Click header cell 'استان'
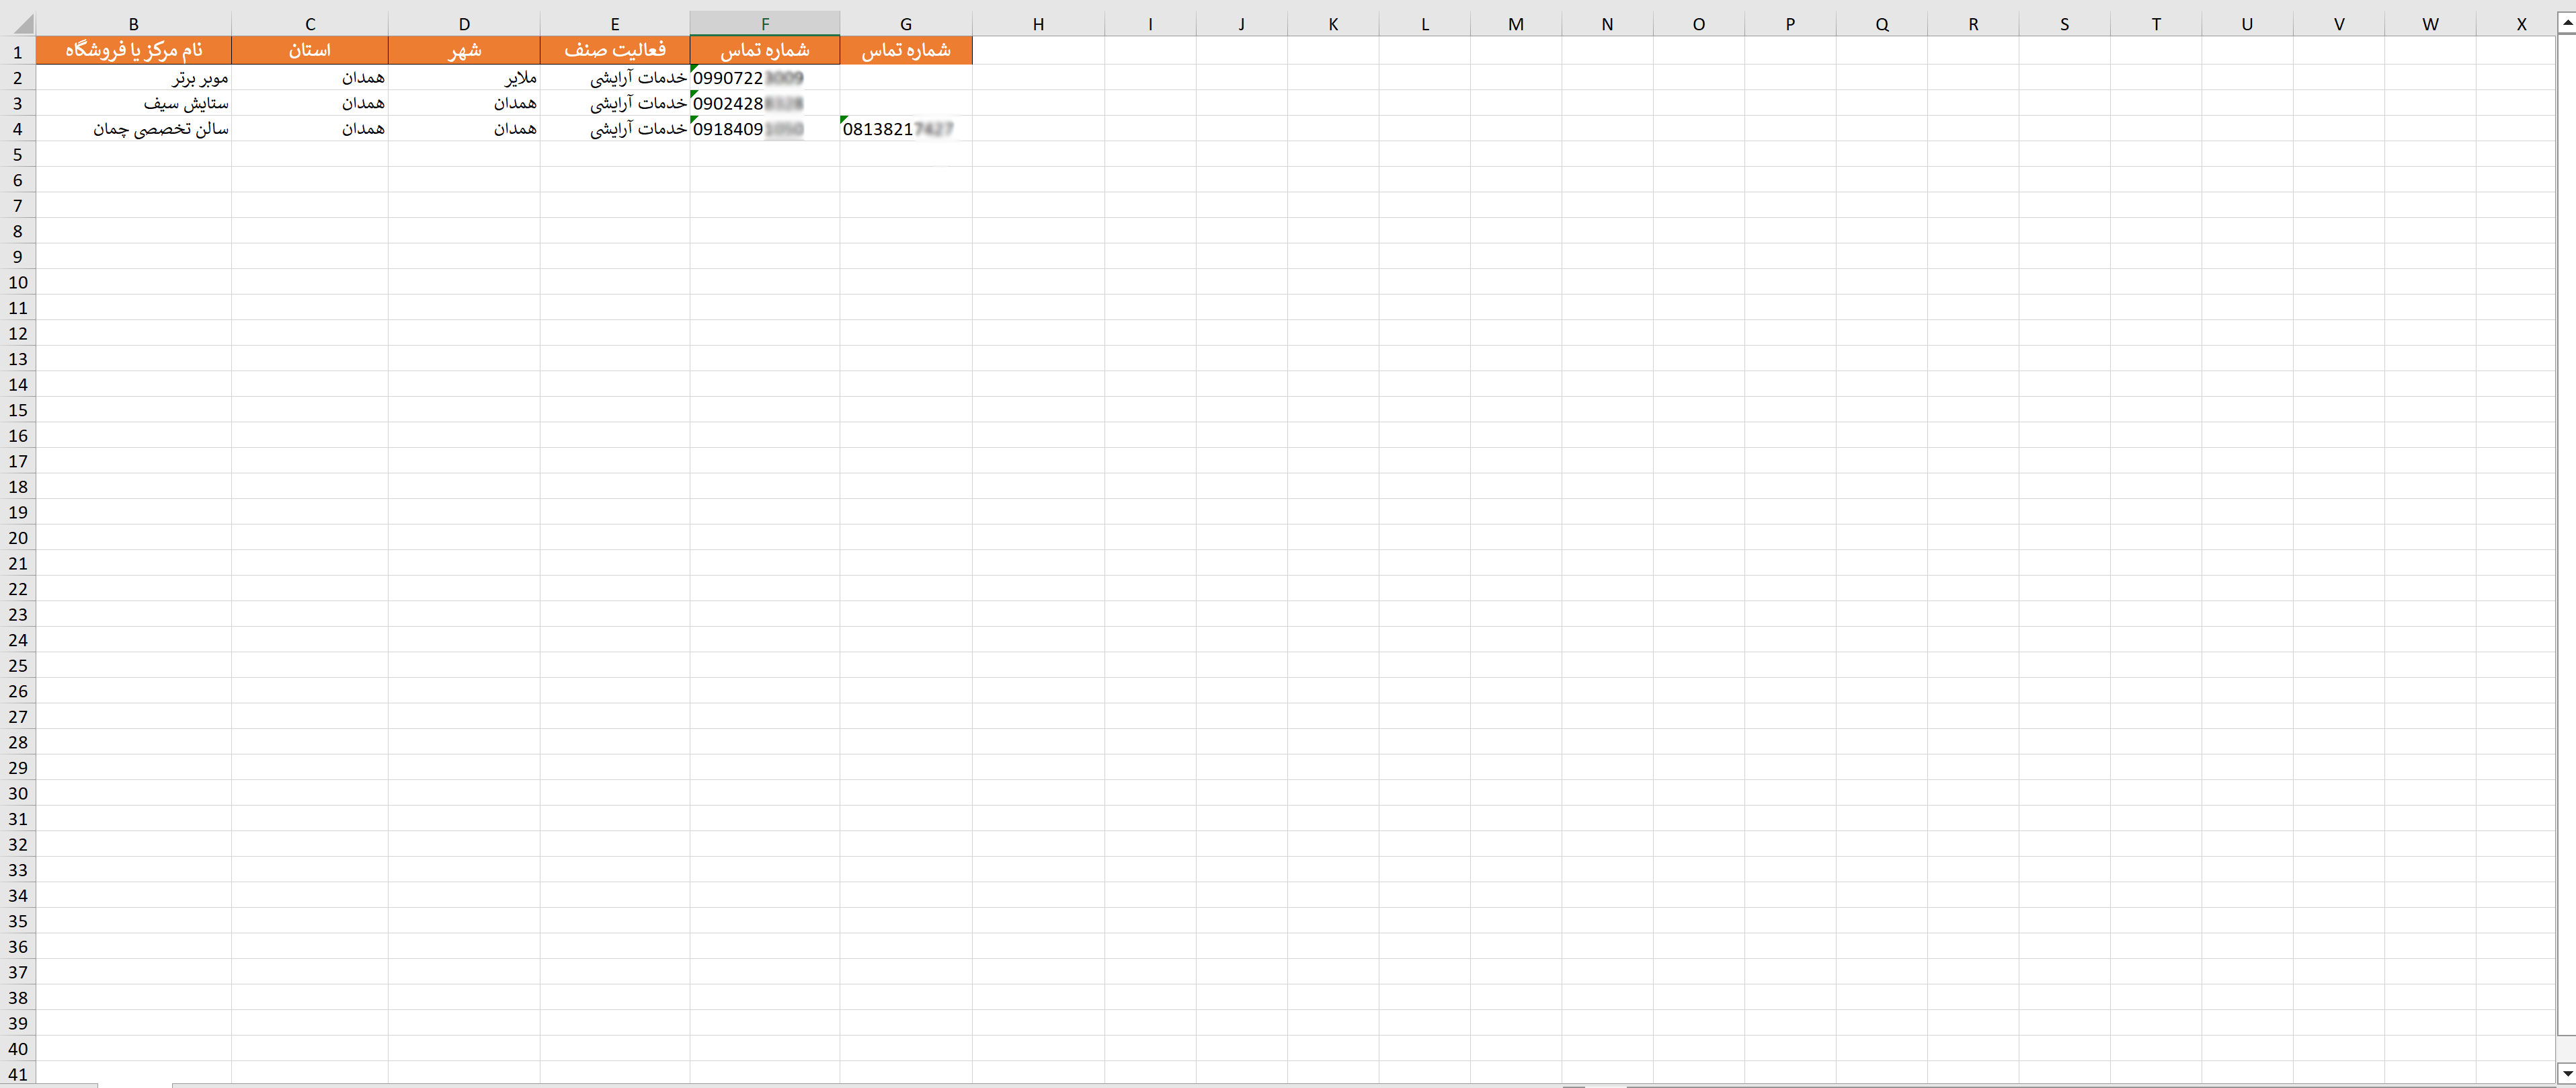 (x=310, y=51)
